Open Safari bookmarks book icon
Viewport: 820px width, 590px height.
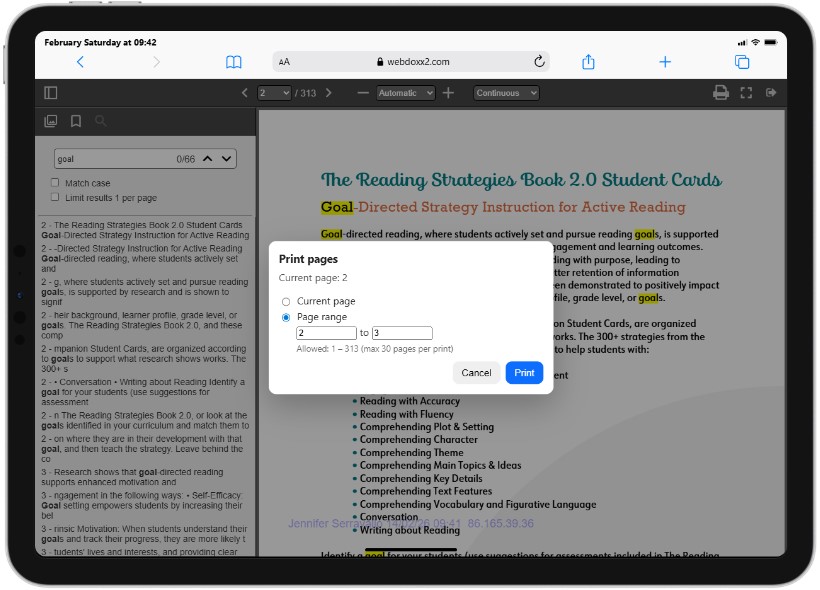tap(233, 62)
